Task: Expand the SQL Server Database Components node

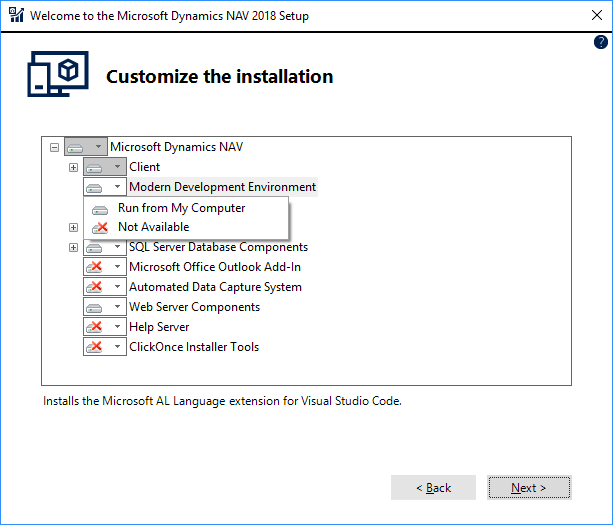Action: tap(73, 247)
